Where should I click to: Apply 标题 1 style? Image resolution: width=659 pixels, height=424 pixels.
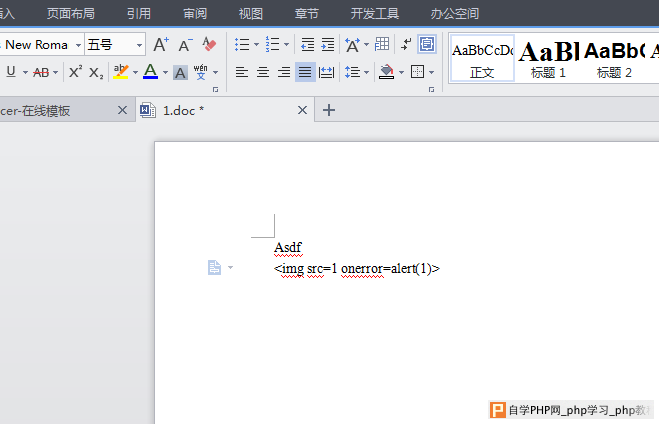[x=548, y=58]
